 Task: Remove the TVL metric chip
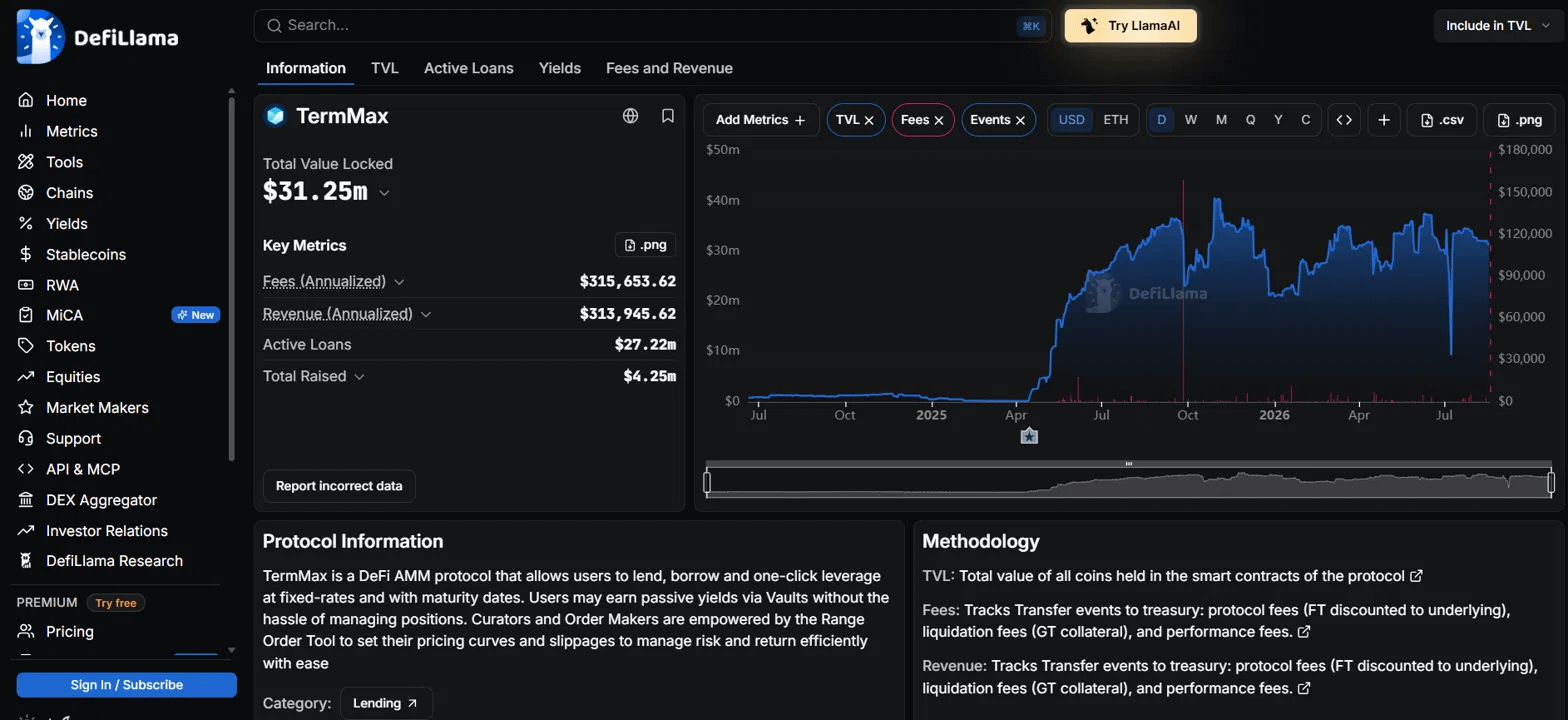point(869,120)
